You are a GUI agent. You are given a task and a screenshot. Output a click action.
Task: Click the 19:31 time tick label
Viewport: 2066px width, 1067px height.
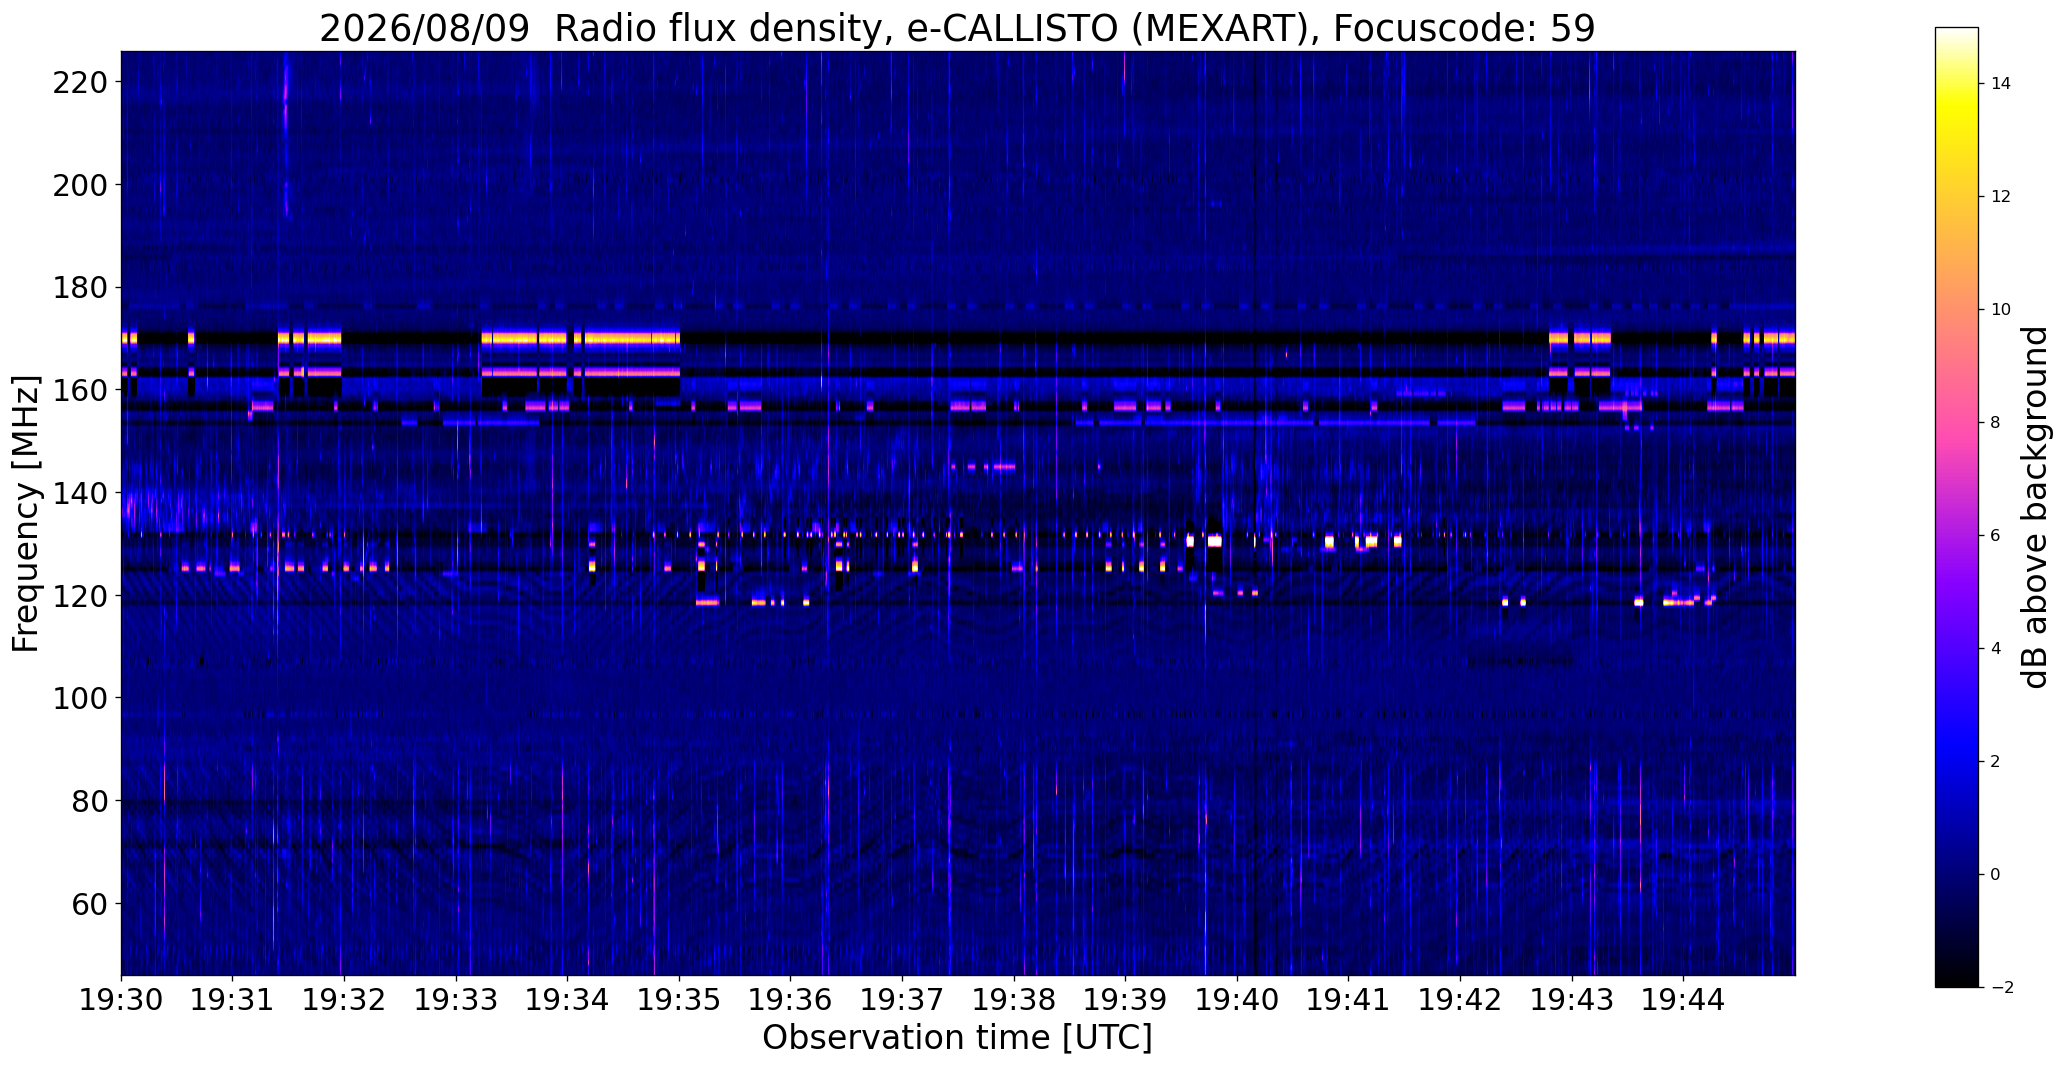(233, 999)
